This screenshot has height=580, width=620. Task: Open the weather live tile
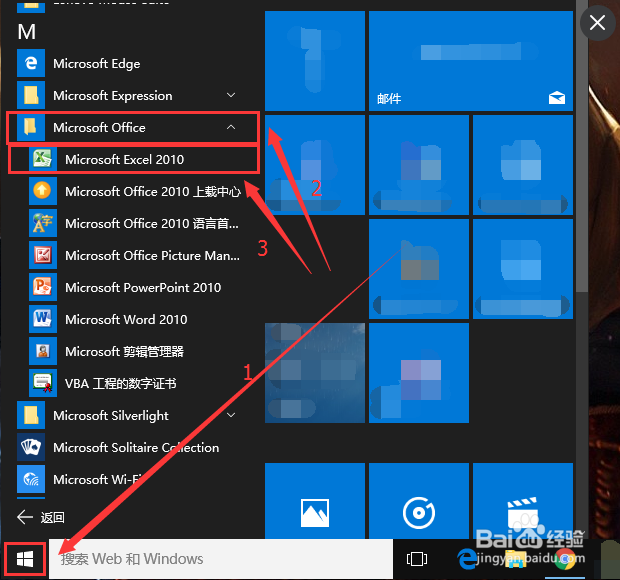tap(315, 373)
